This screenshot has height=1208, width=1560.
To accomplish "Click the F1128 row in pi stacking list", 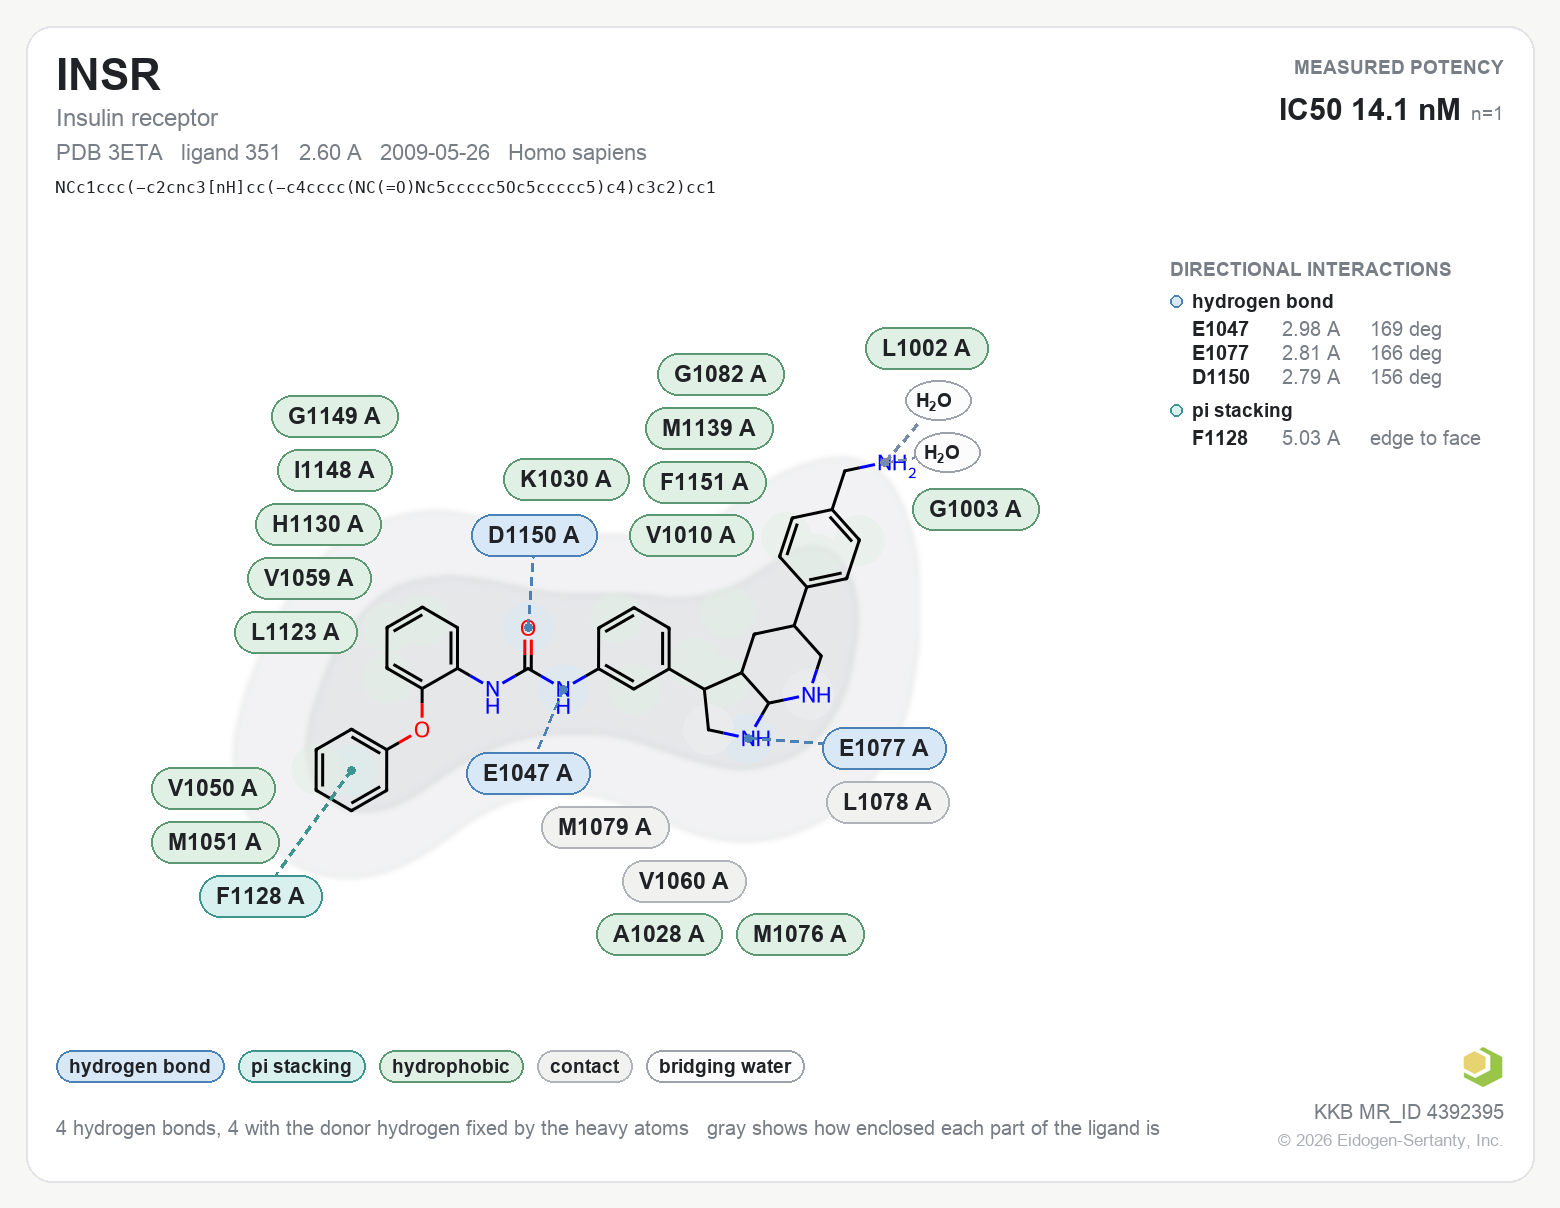I will tap(1336, 439).
